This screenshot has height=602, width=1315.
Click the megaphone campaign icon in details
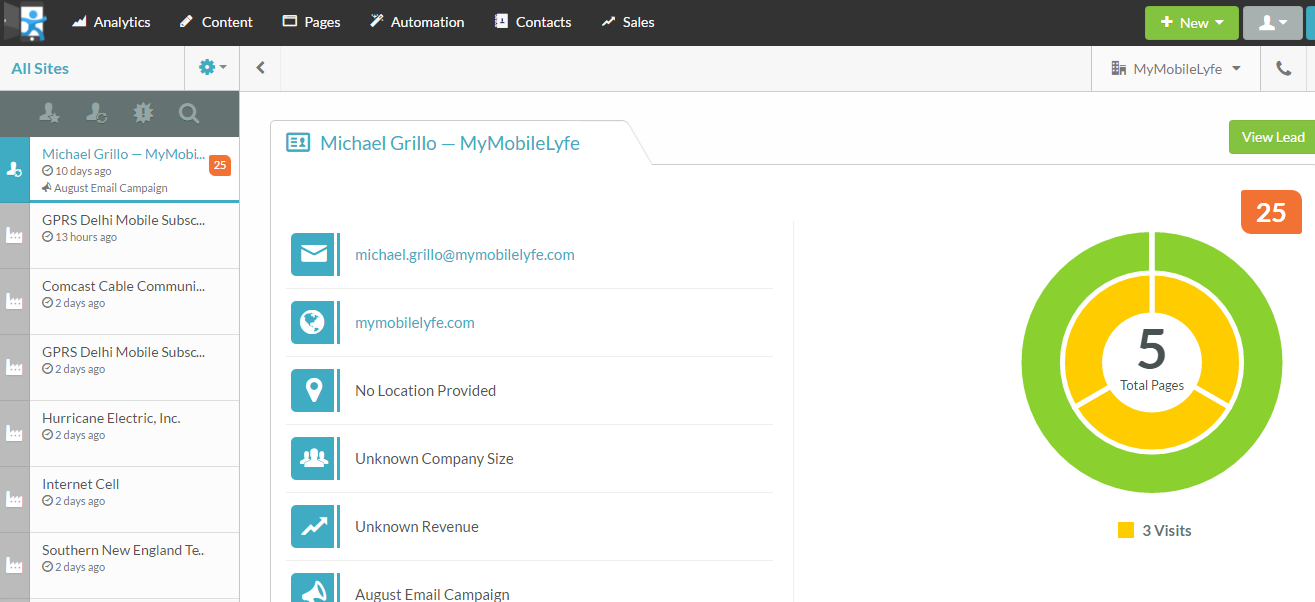point(314,590)
